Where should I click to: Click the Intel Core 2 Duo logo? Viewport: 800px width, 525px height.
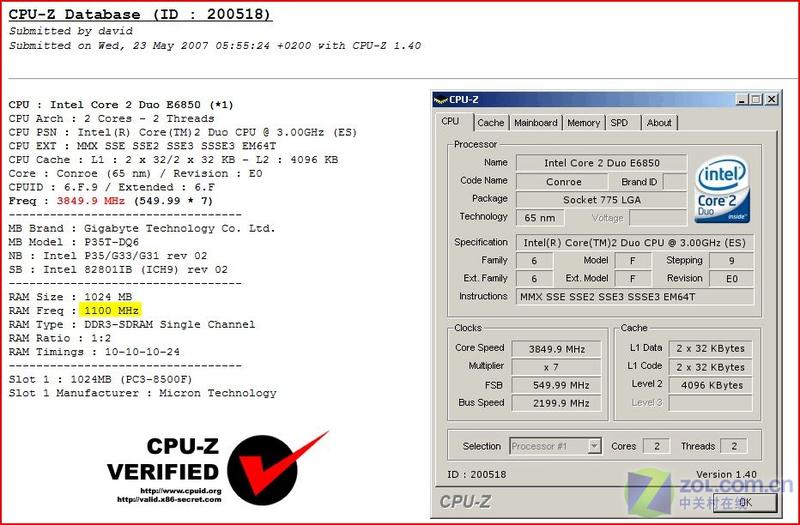click(722, 189)
